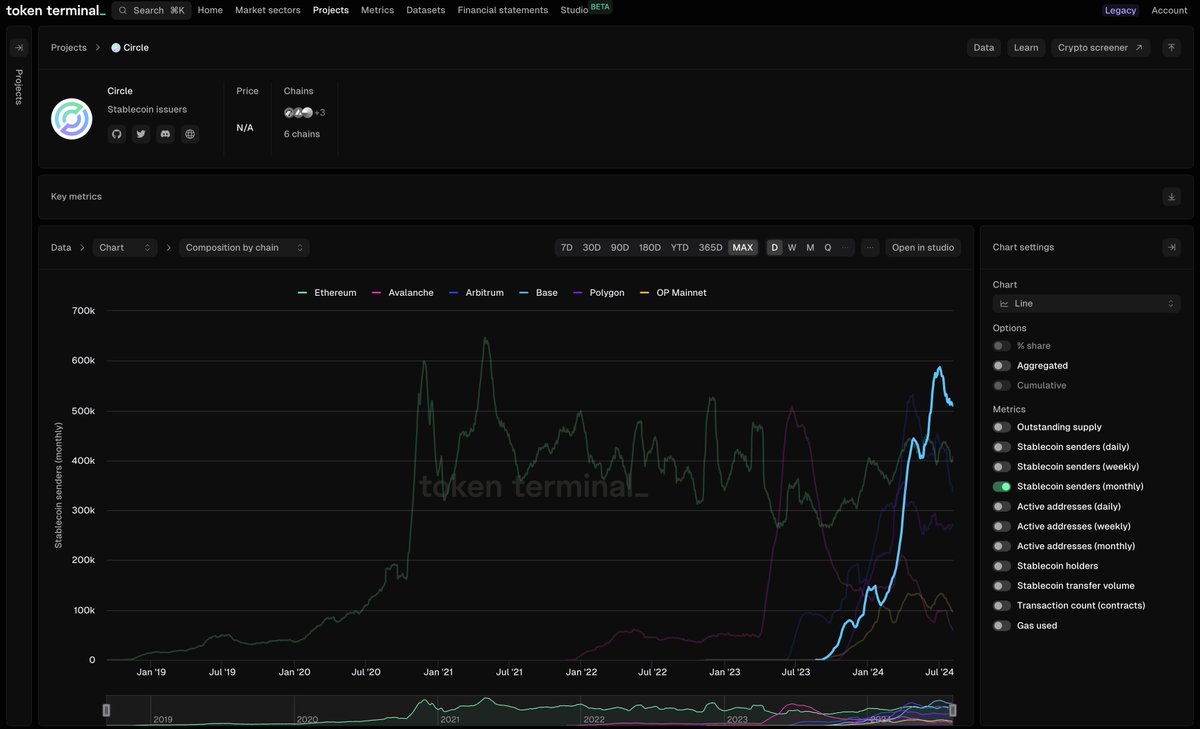This screenshot has height=729, width=1200.
Task: Select the YTD time range
Action: click(680, 247)
